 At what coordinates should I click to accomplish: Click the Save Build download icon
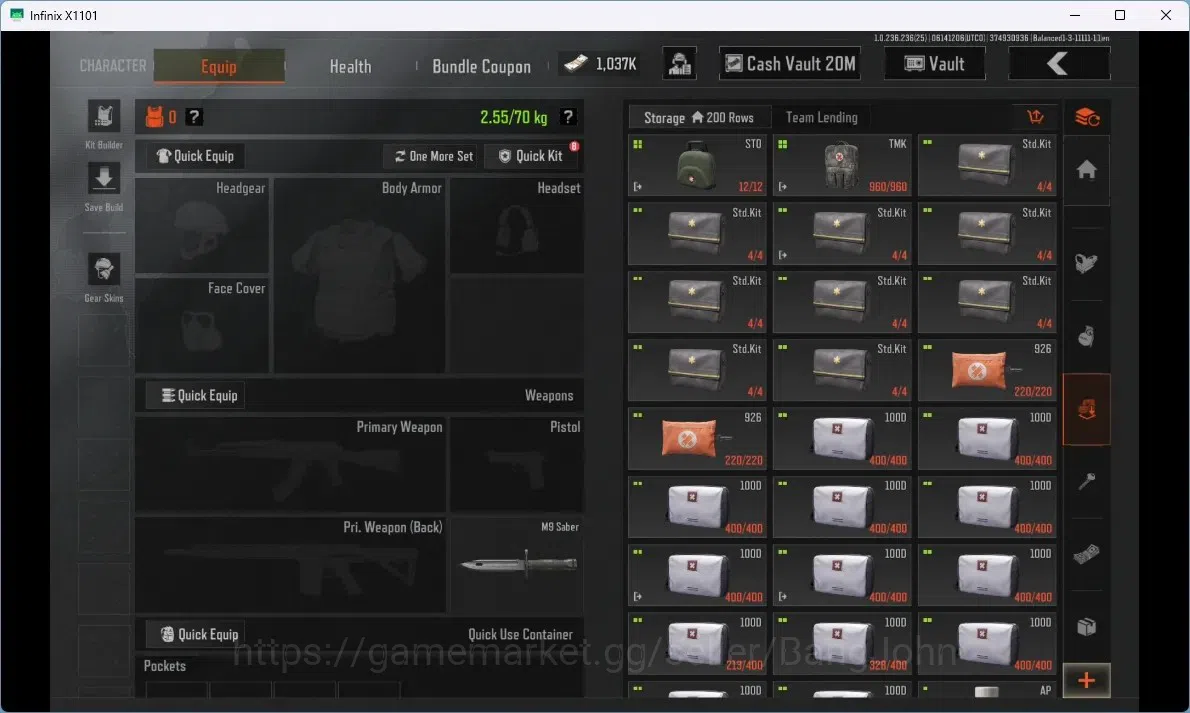coord(104,179)
